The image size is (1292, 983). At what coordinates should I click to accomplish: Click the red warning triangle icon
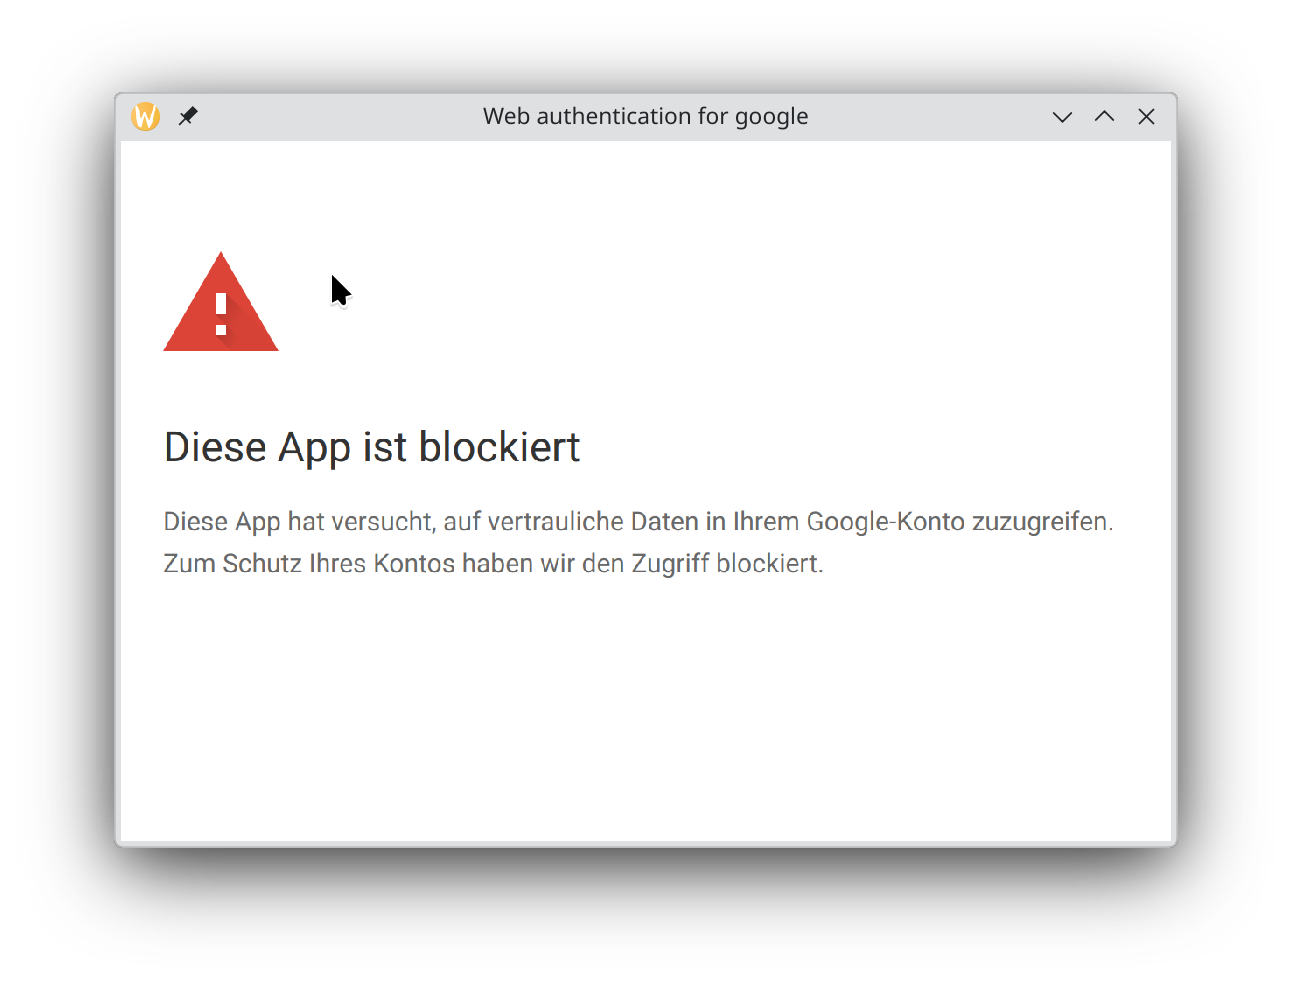click(221, 301)
